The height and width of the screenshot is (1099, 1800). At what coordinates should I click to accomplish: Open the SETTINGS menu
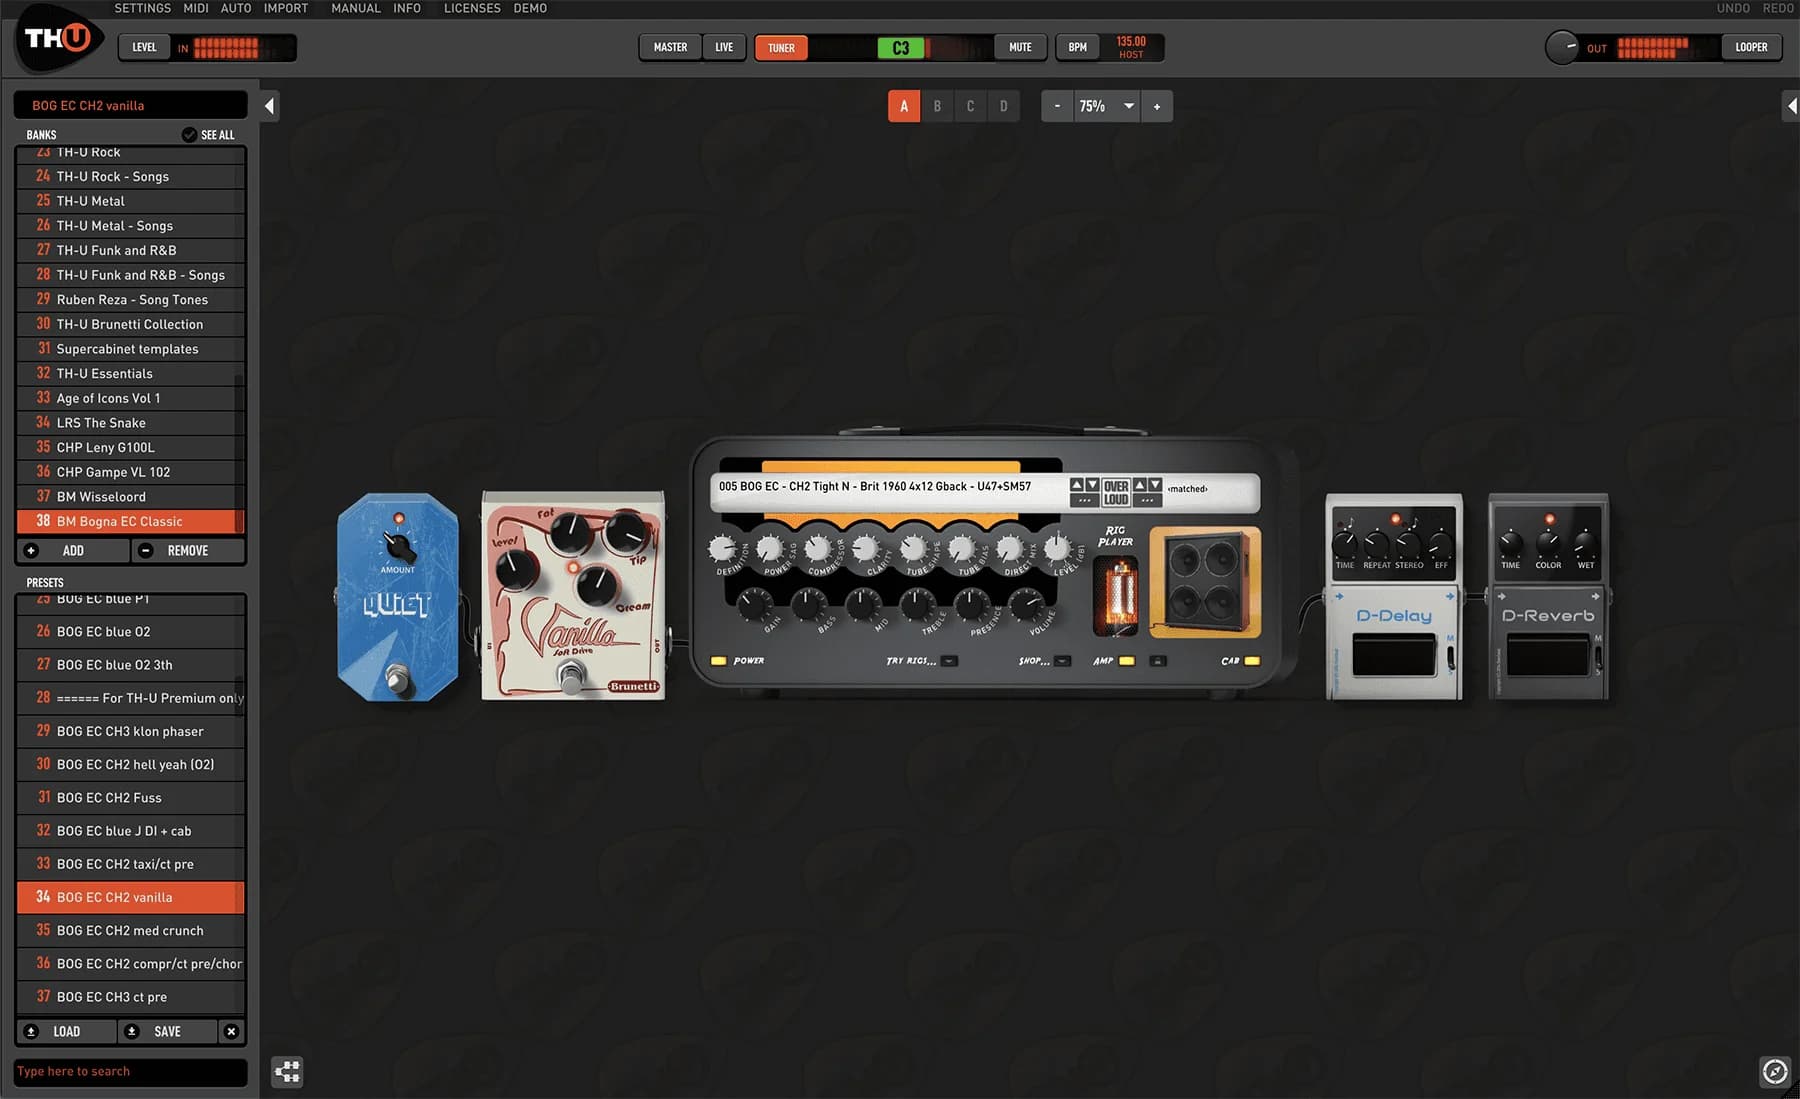coord(141,8)
